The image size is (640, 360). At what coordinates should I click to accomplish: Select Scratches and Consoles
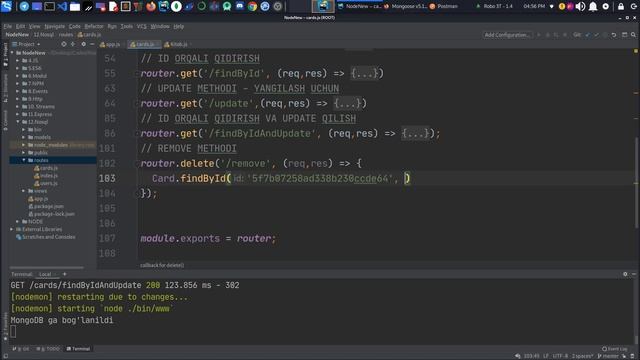click(45, 237)
